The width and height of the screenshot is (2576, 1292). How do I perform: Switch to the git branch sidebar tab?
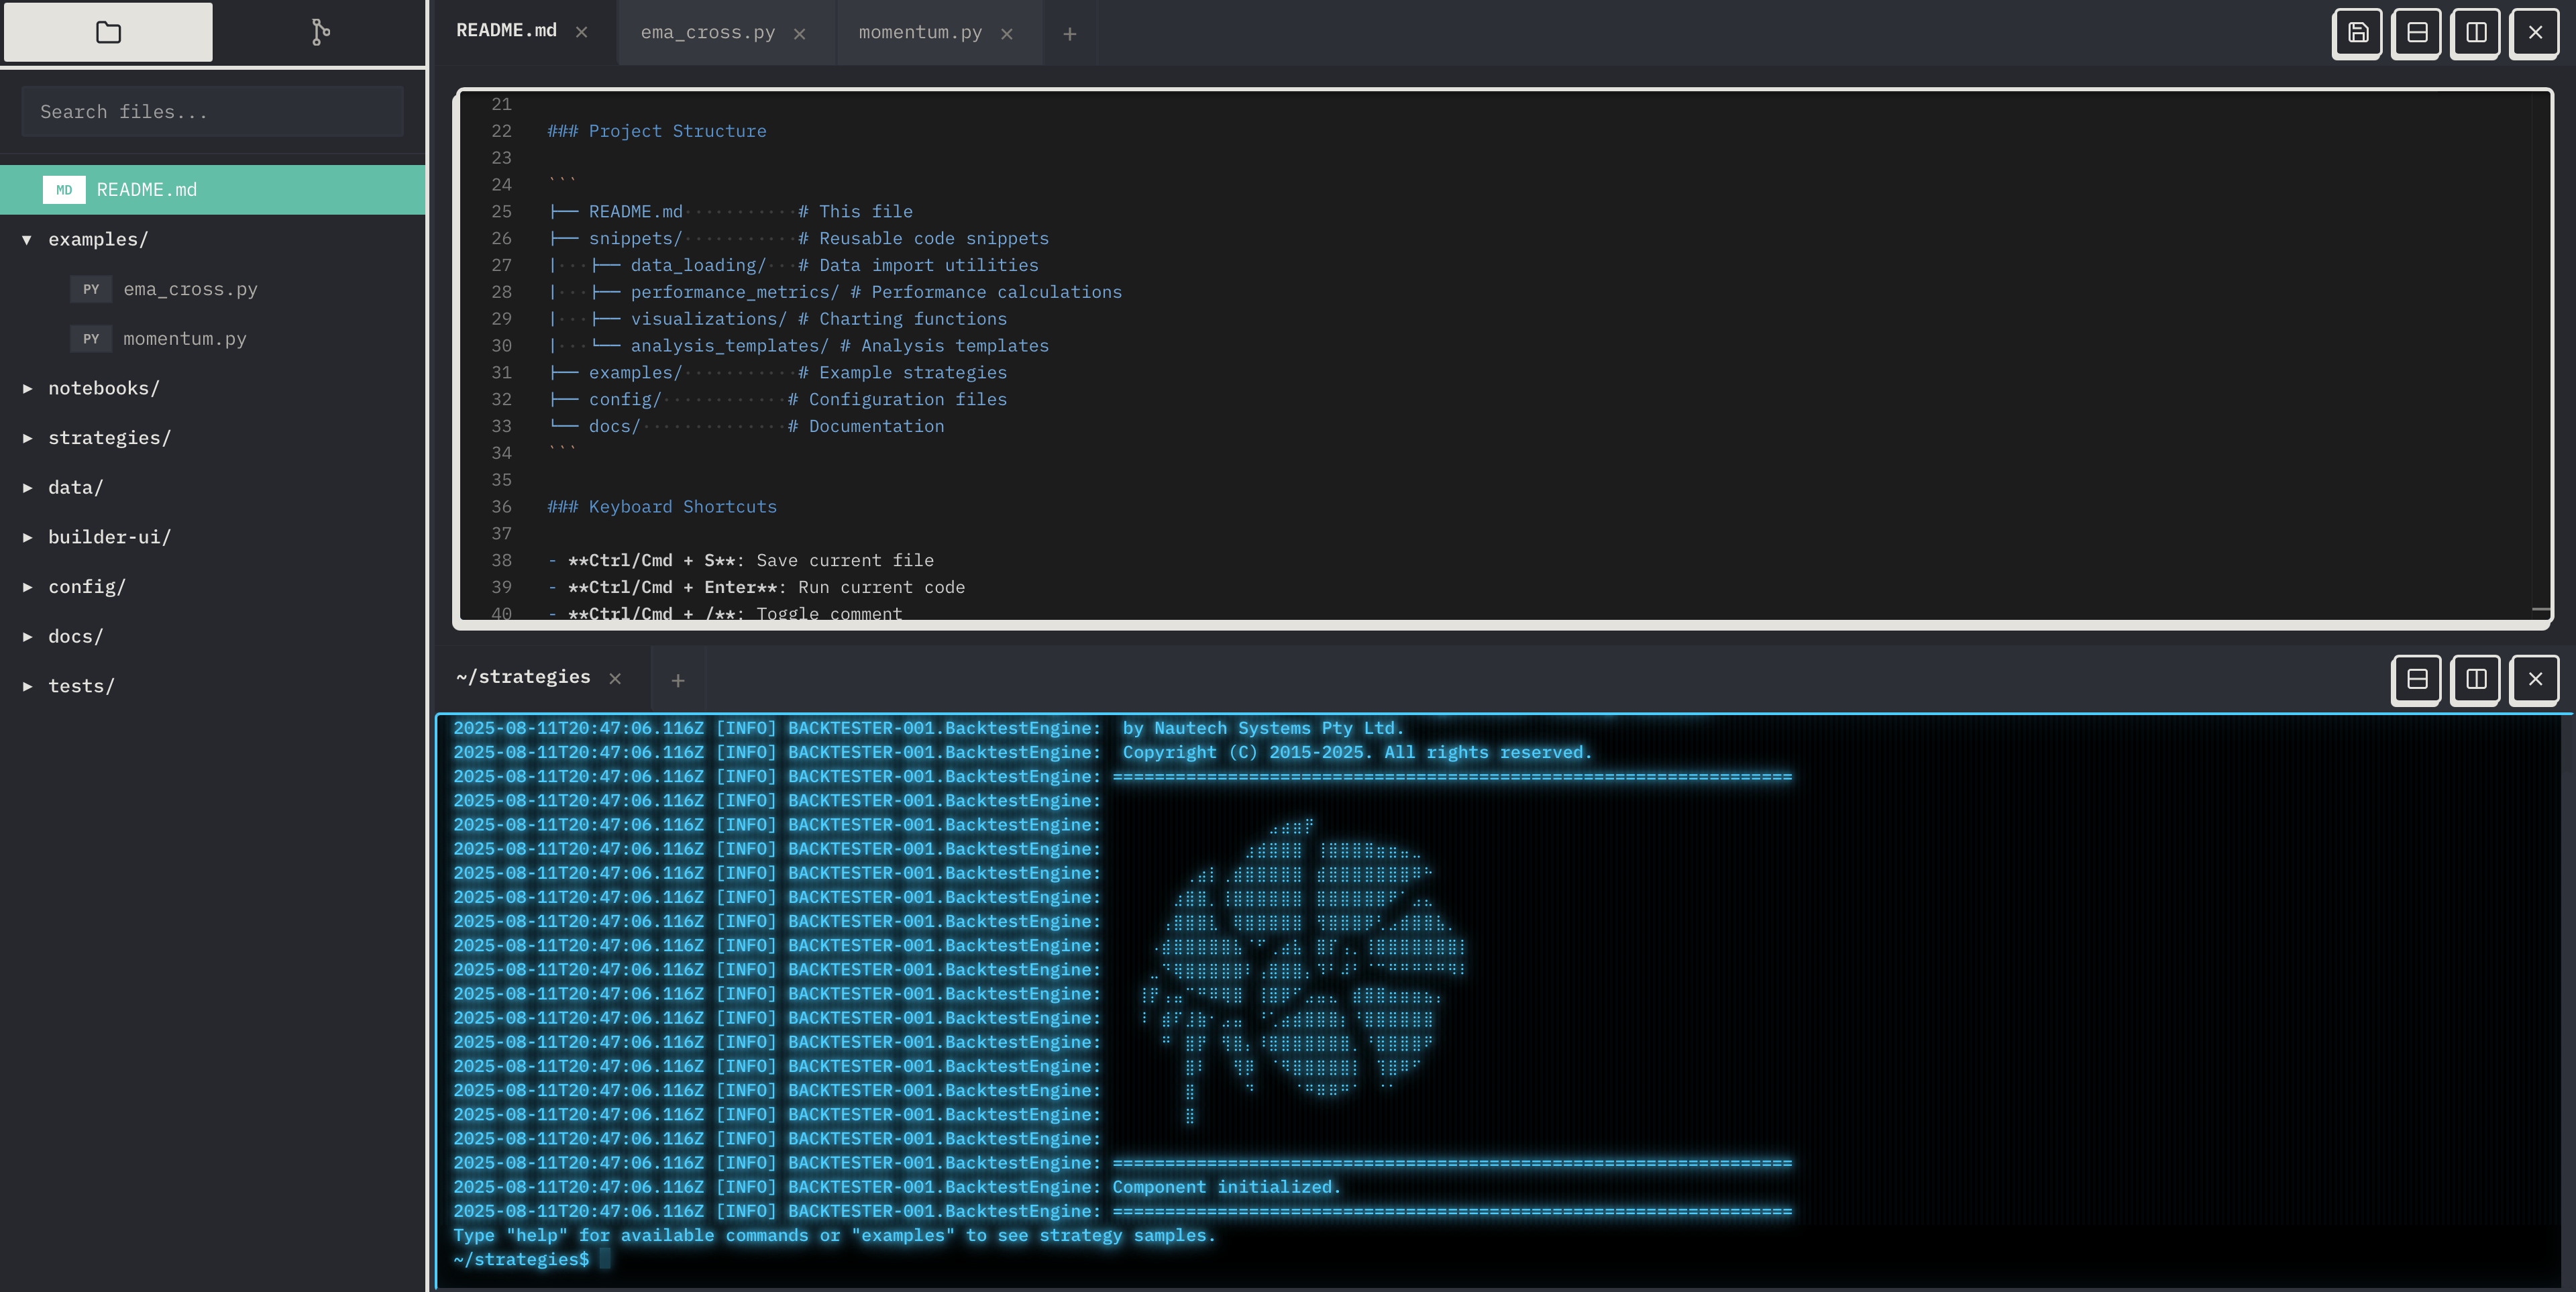tap(320, 32)
